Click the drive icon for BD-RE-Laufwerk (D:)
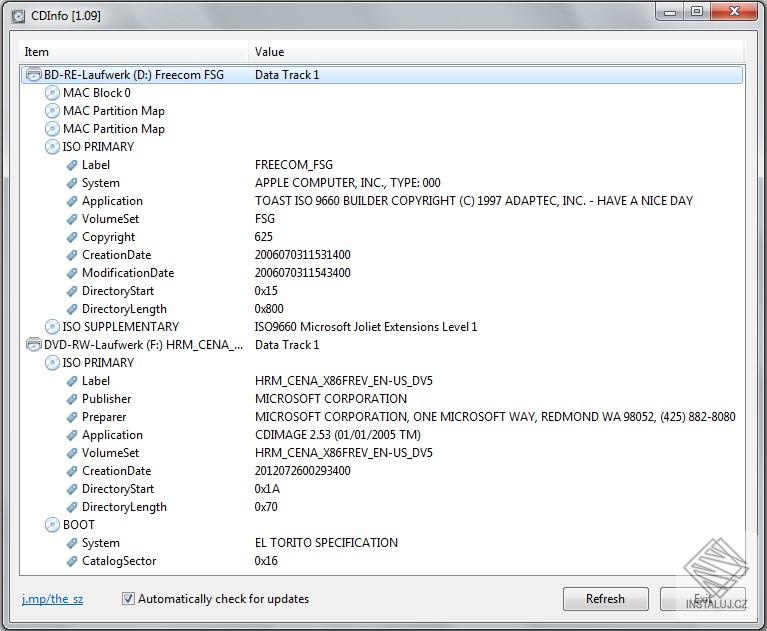The width and height of the screenshot is (767, 631). [34, 75]
